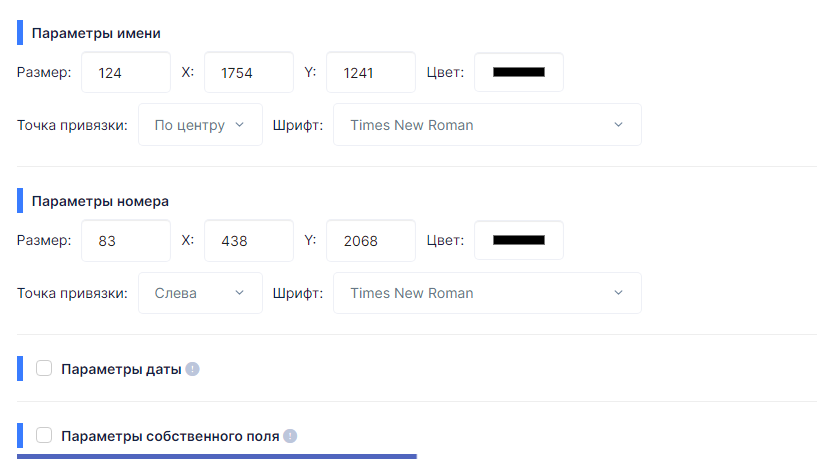The height and width of the screenshot is (459, 833).
Task: Click the Параметры даты label text
Action: [x=121, y=369]
